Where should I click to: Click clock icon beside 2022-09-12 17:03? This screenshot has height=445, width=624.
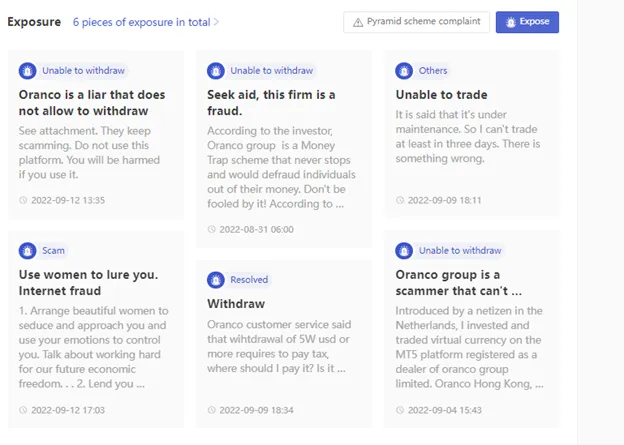coord(23,410)
